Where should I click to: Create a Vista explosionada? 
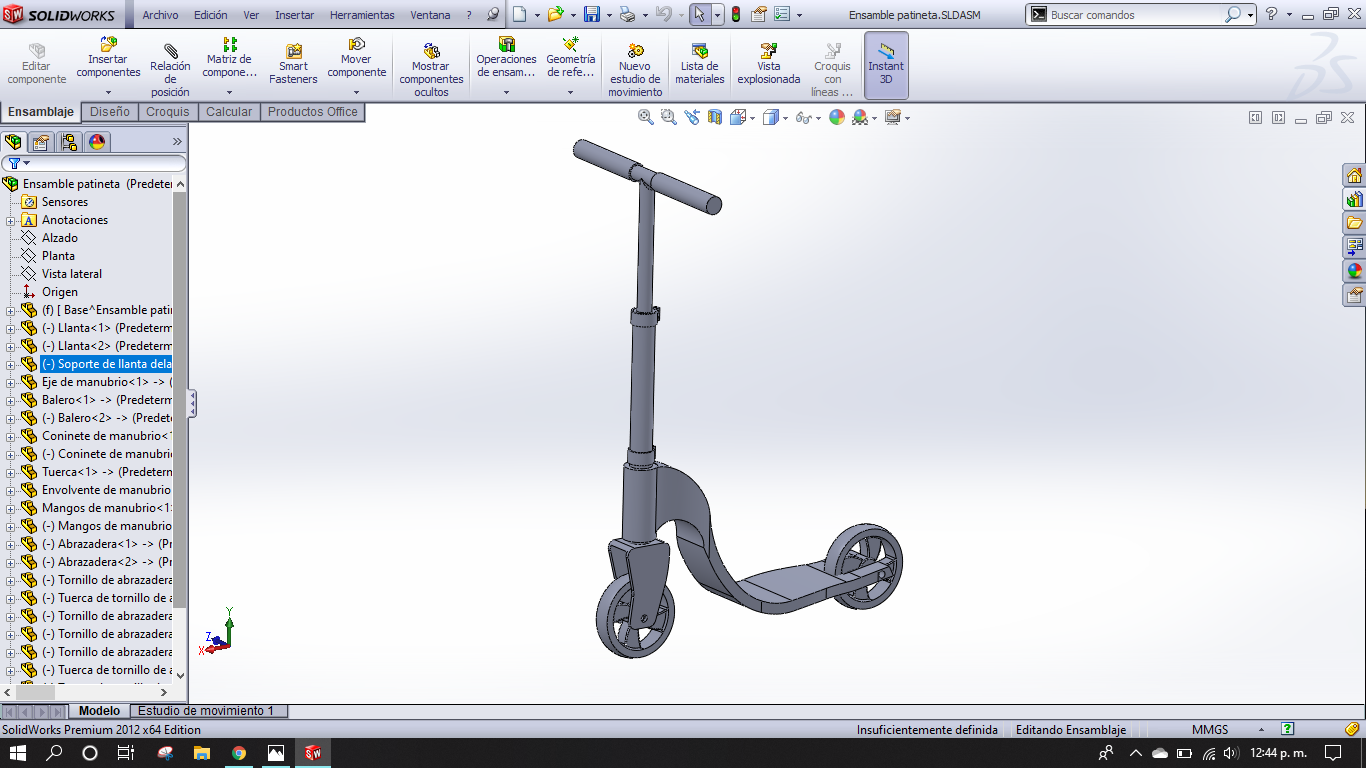coord(769,65)
